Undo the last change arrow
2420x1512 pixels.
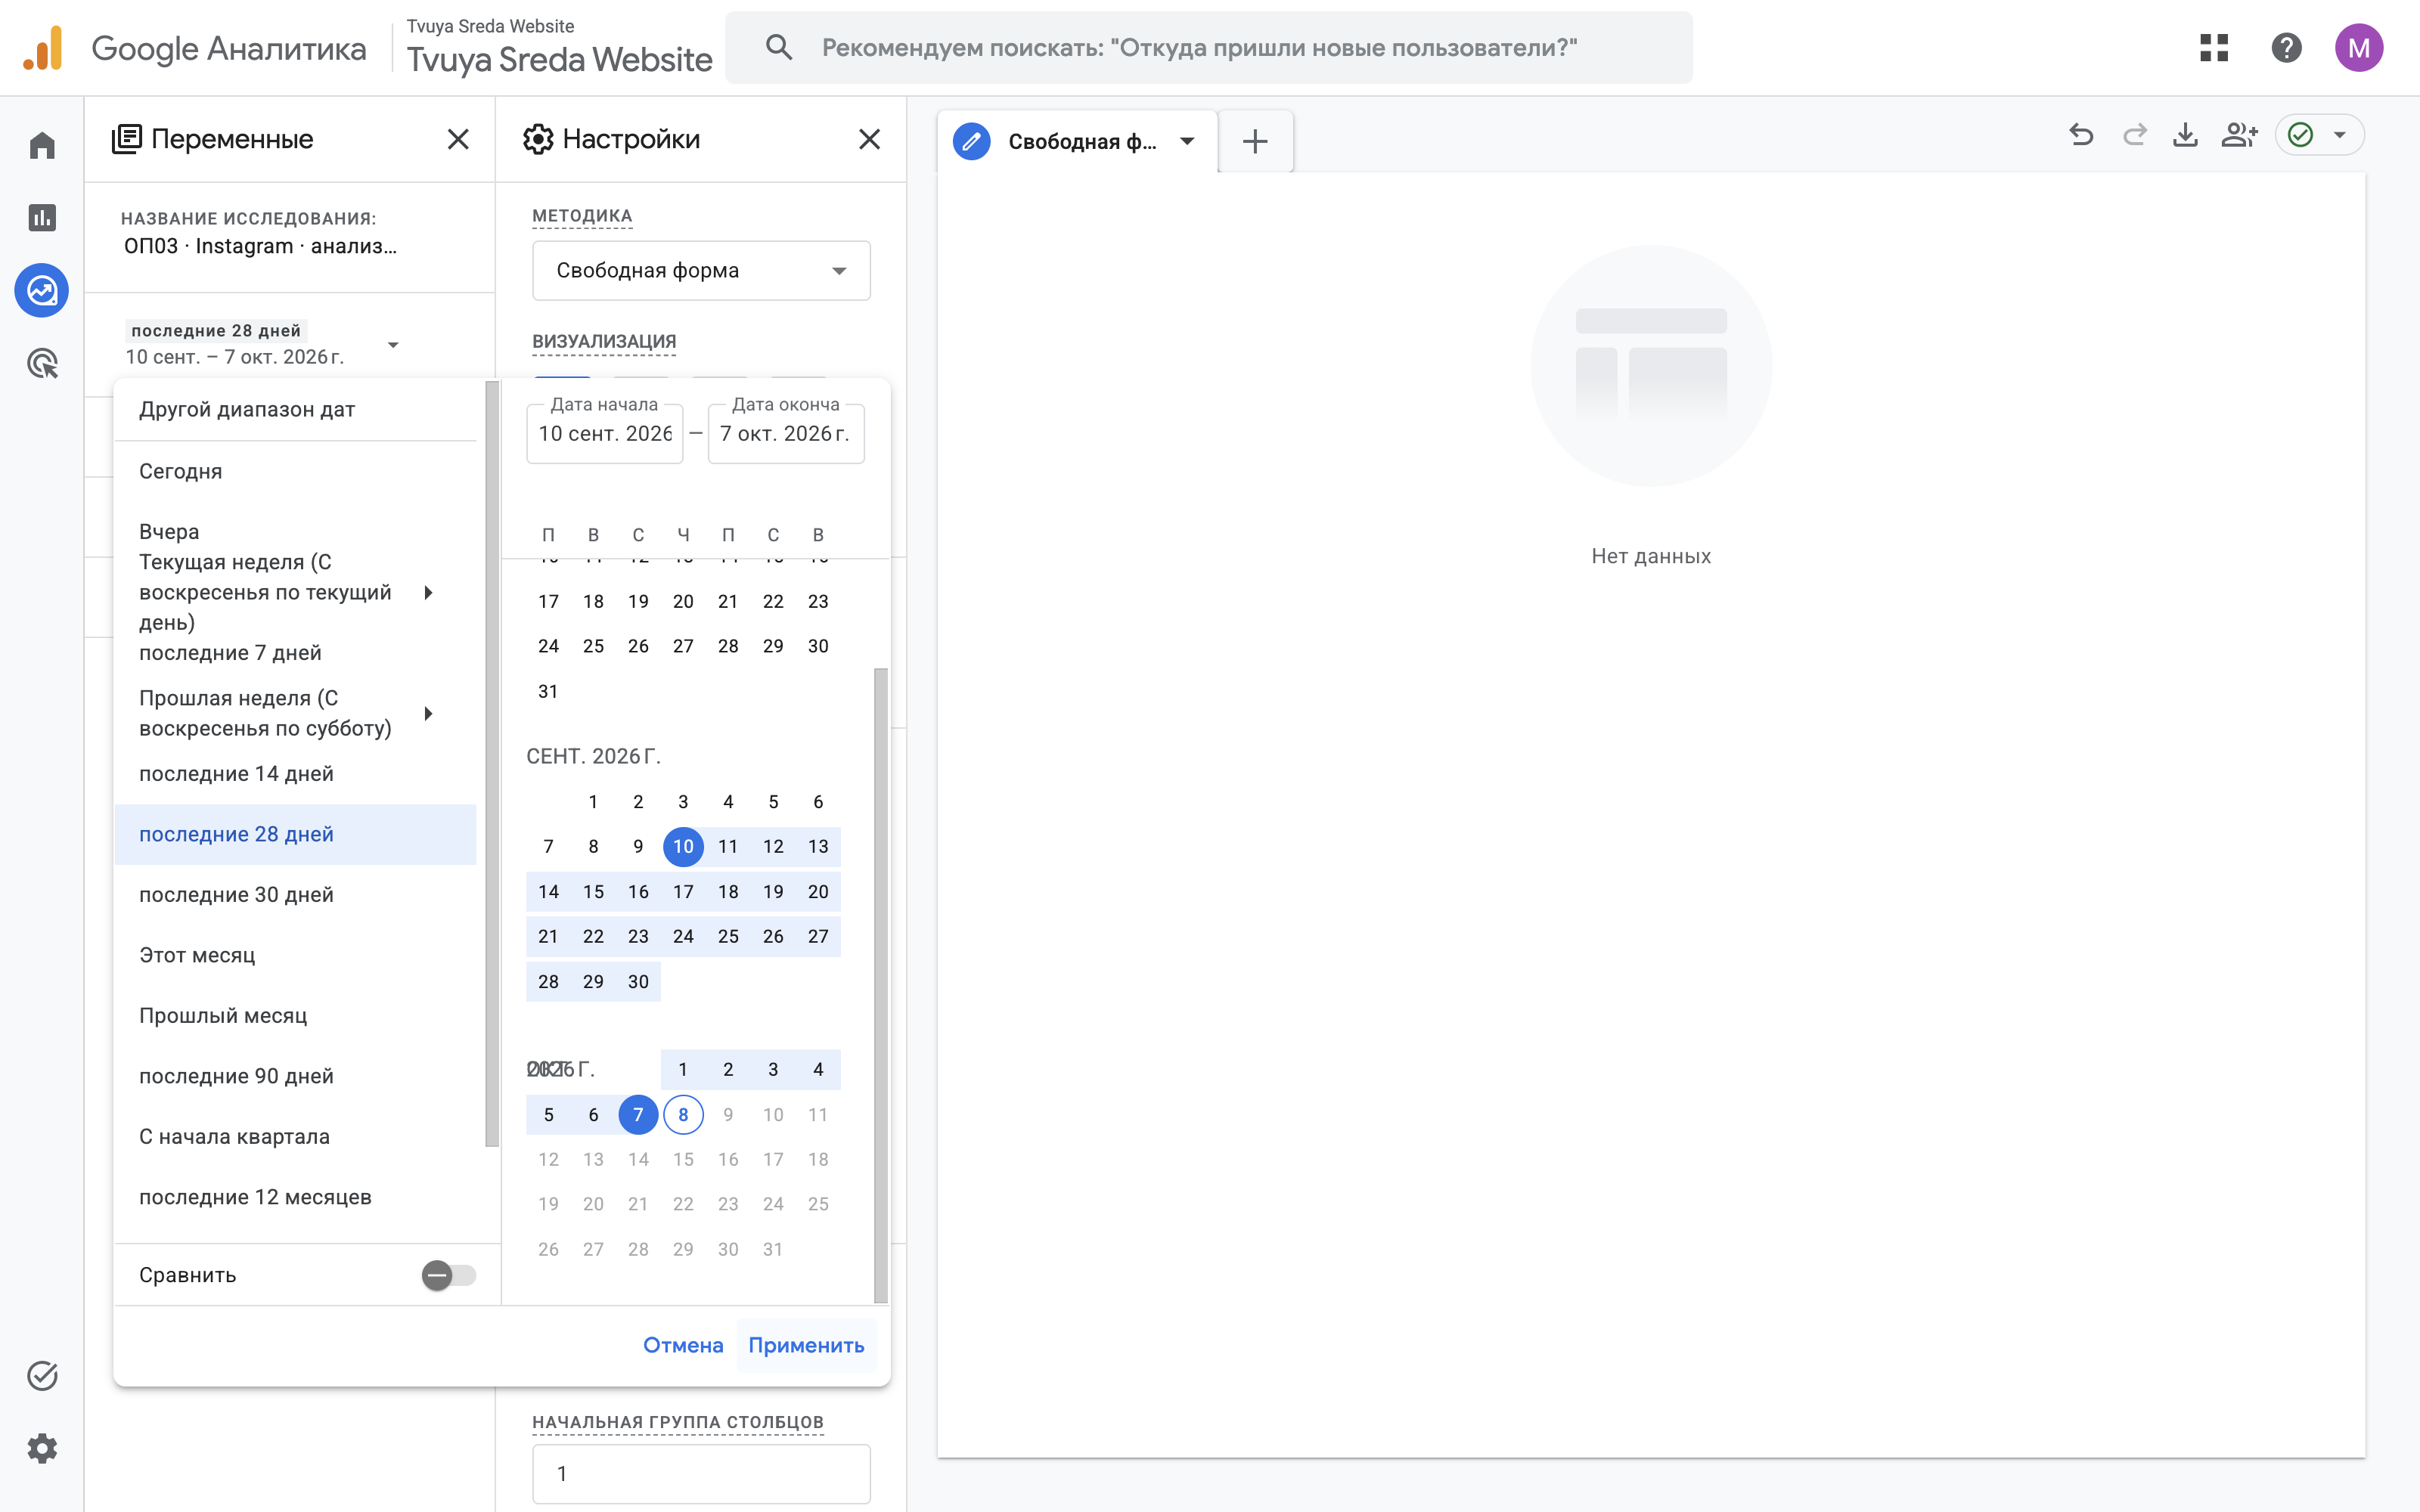[x=2081, y=135]
